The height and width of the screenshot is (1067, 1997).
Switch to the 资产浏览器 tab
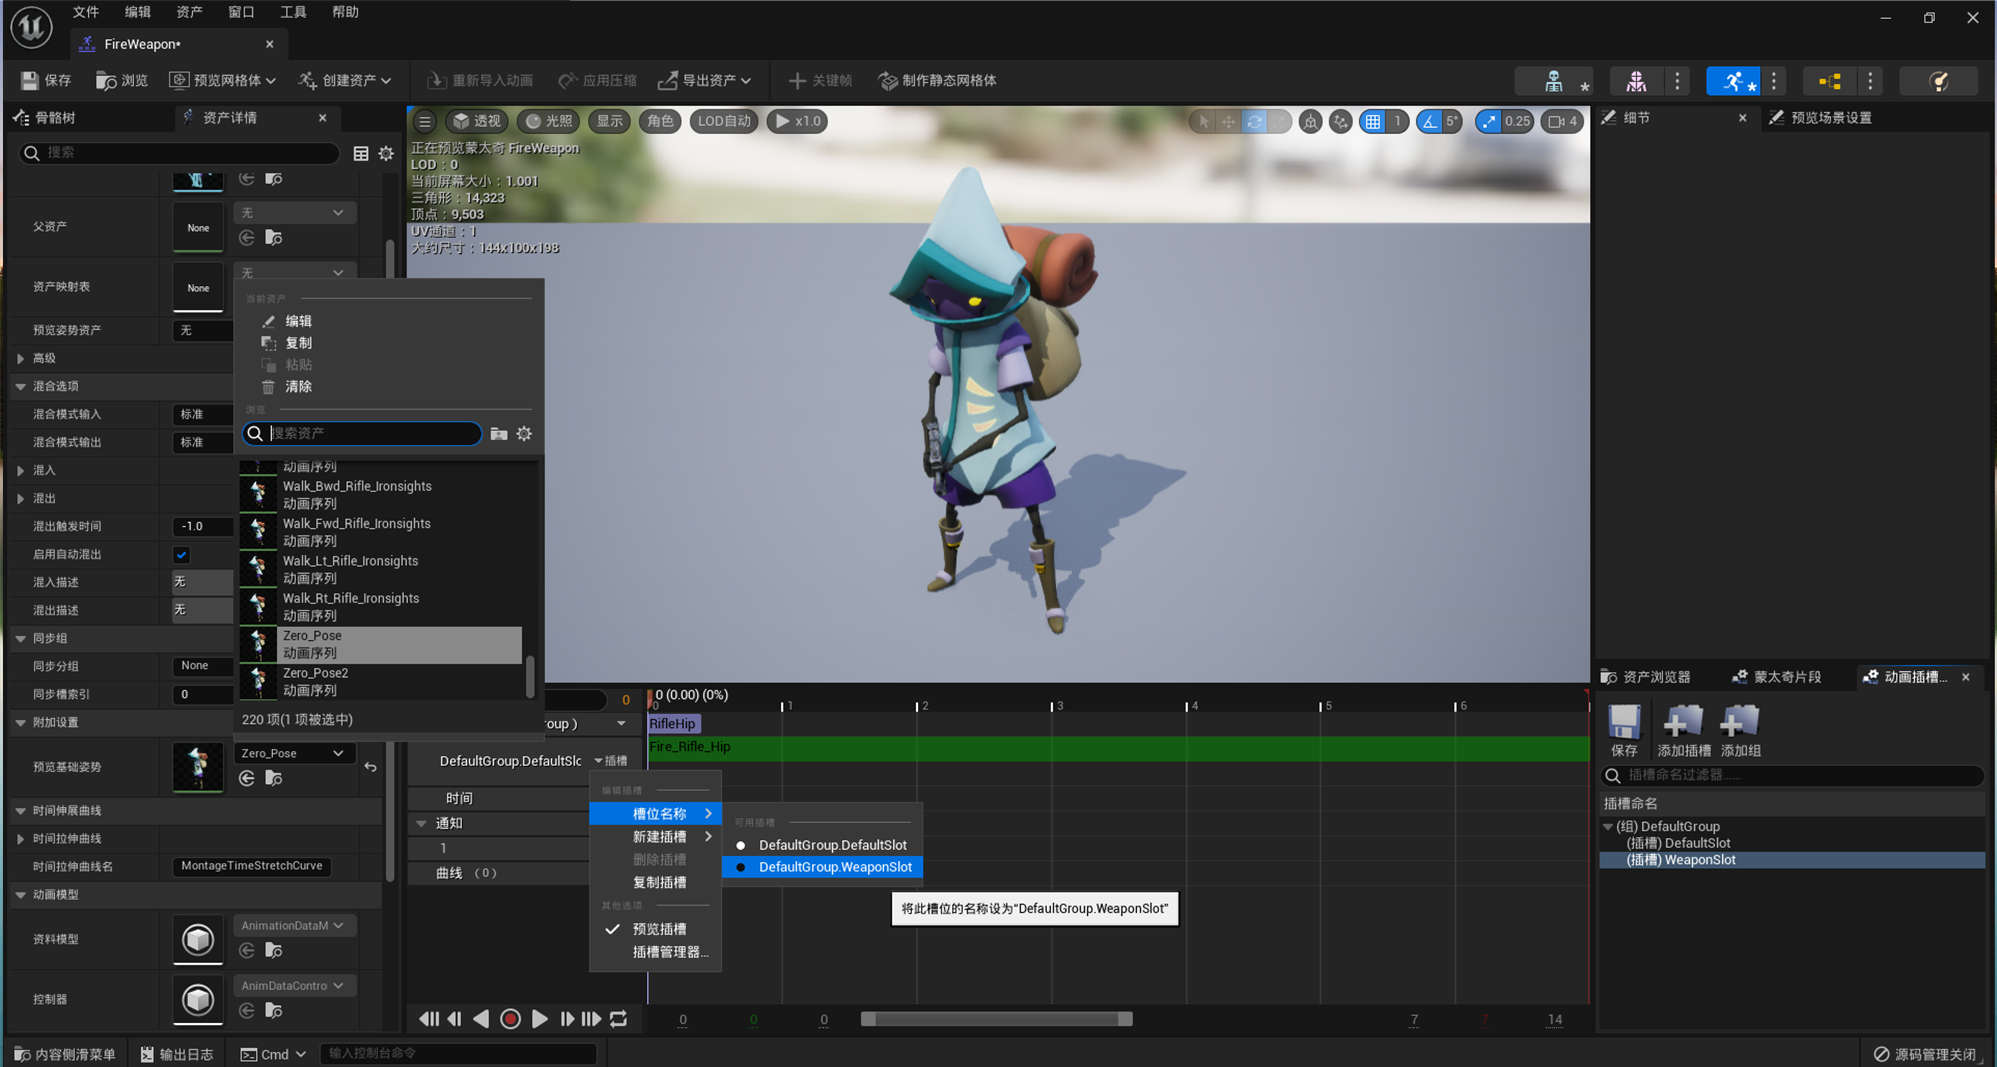pos(1646,677)
